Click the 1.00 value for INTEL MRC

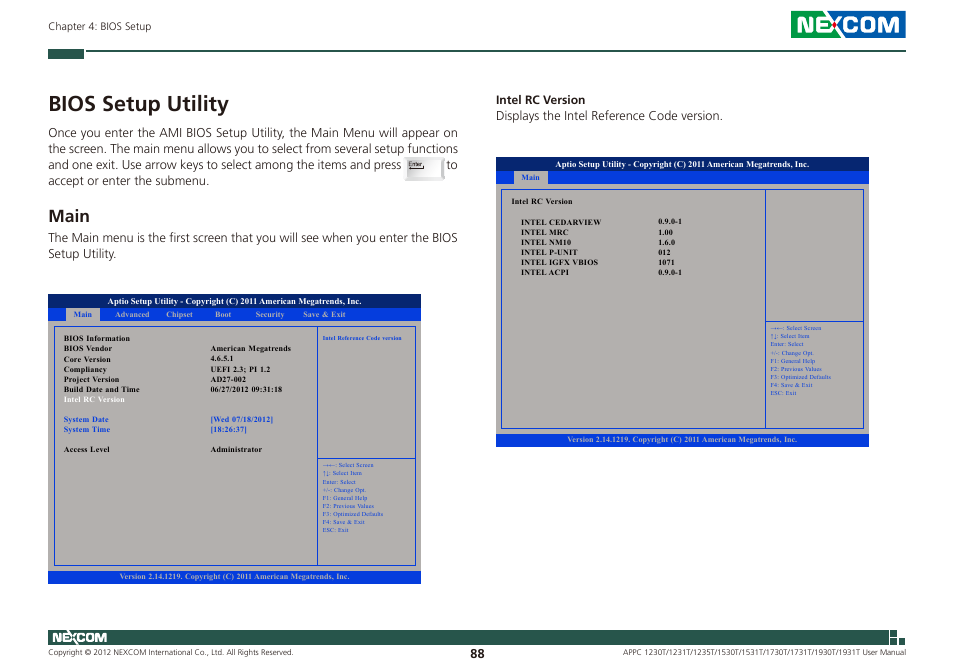click(666, 232)
